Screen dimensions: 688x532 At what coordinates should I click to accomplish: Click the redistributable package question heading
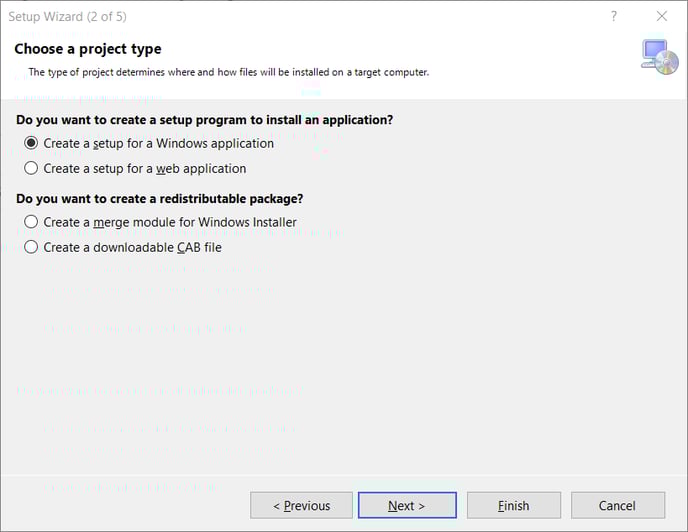point(159,198)
